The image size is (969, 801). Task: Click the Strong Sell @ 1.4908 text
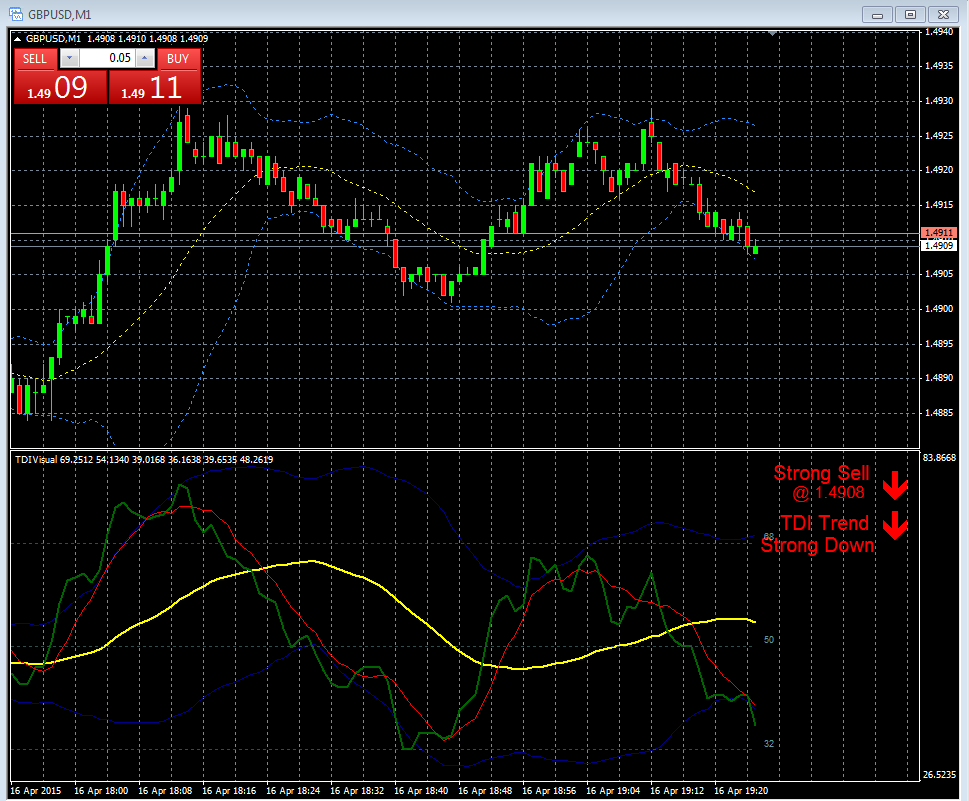pyautogui.click(x=821, y=482)
